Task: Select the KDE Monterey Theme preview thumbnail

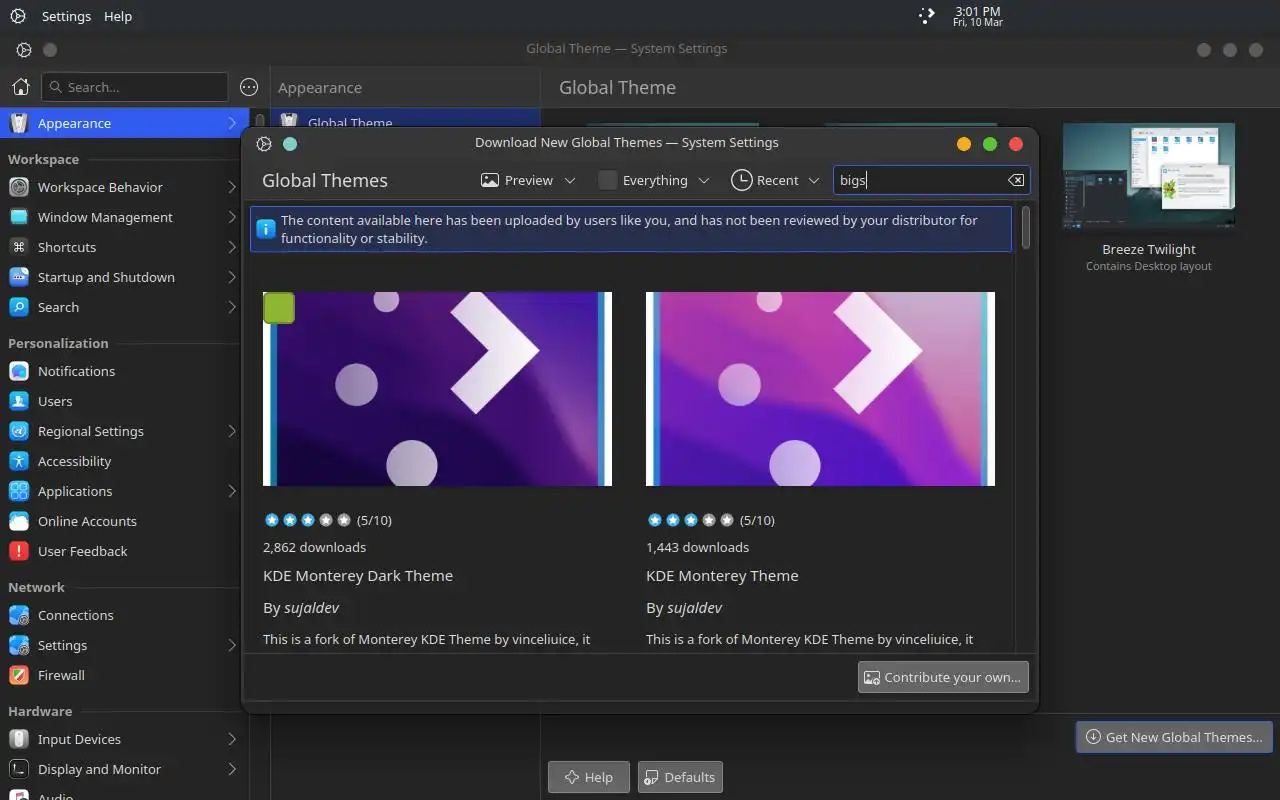Action: [820, 389]
